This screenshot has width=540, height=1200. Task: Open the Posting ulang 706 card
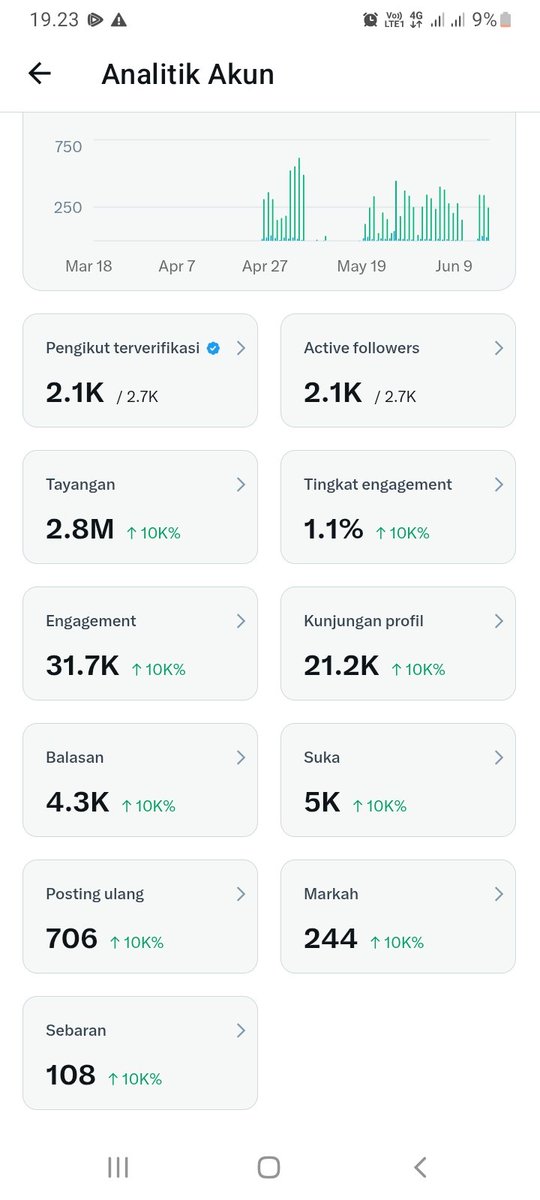point(140,916)
